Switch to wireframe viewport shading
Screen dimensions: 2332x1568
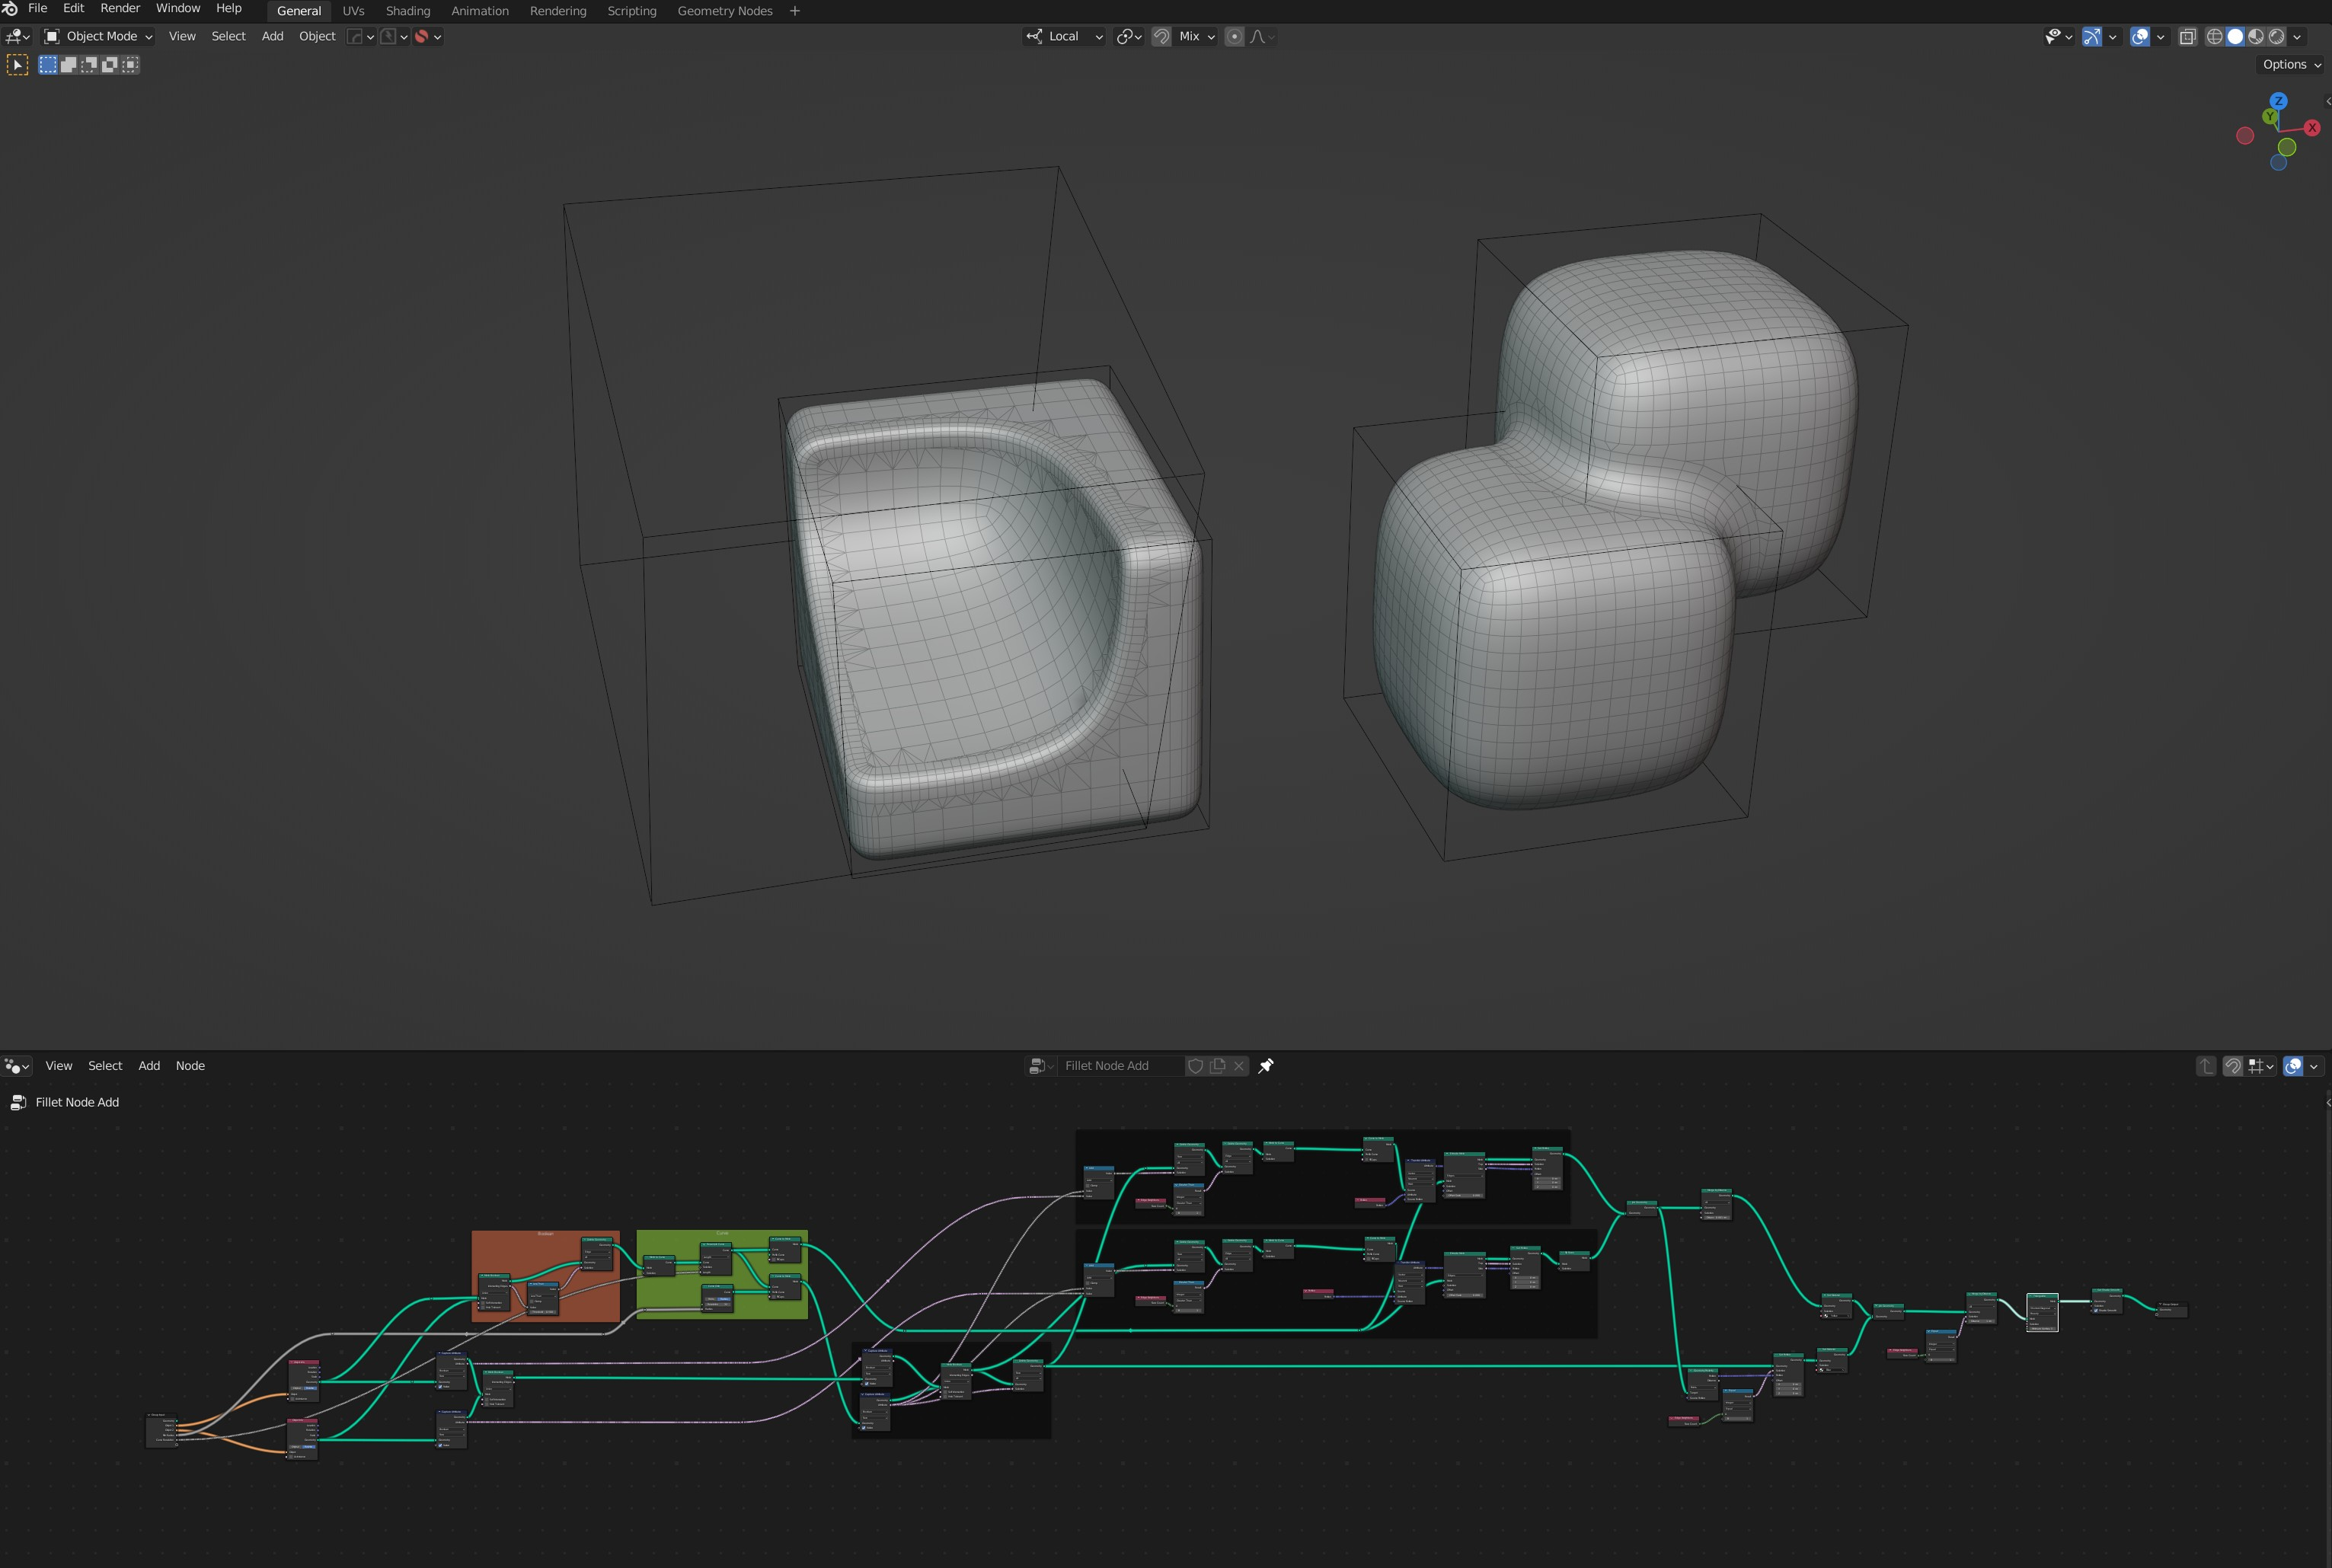pyautogui.click(x=2214, y=37)
